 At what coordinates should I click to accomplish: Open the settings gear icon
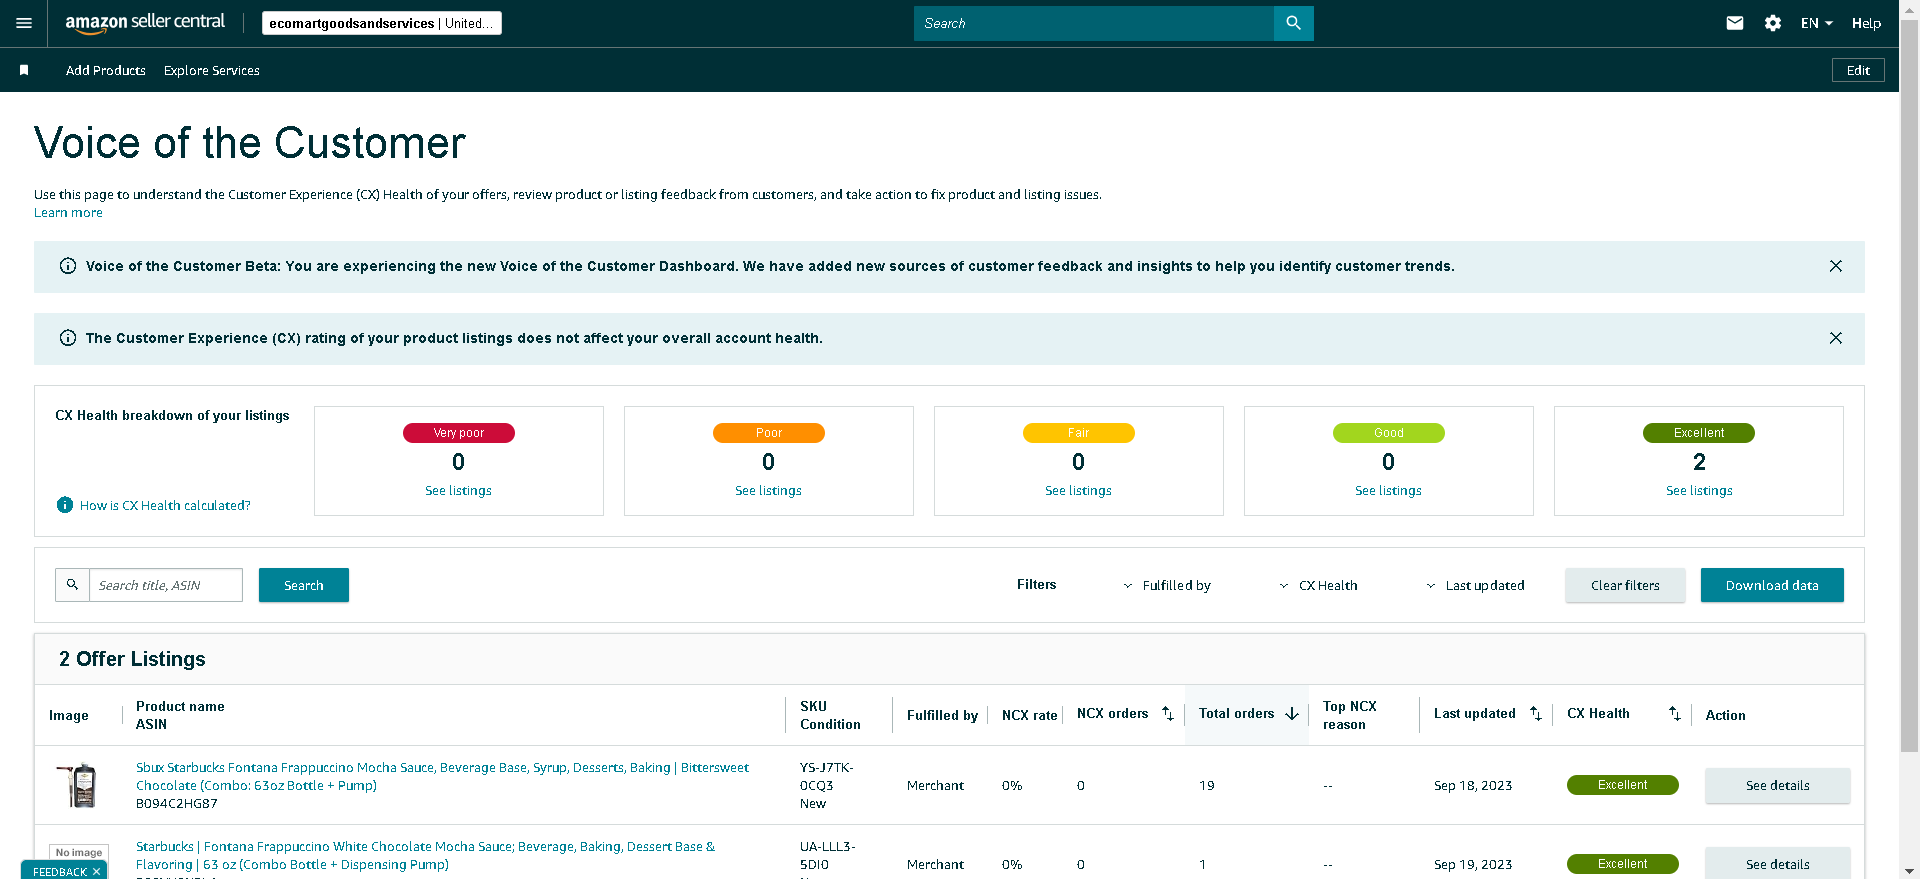tap(1773, 23)
